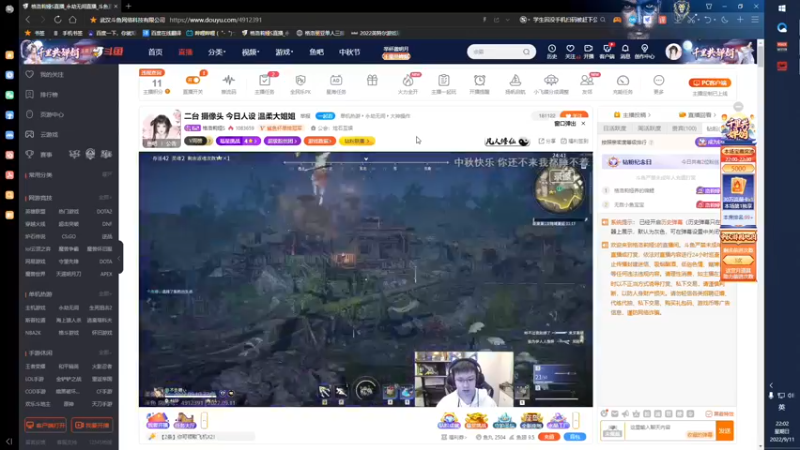The image size is (800, 450).
Task: Open 首页 in Douyu top navigation
Action: click(155, 52)
